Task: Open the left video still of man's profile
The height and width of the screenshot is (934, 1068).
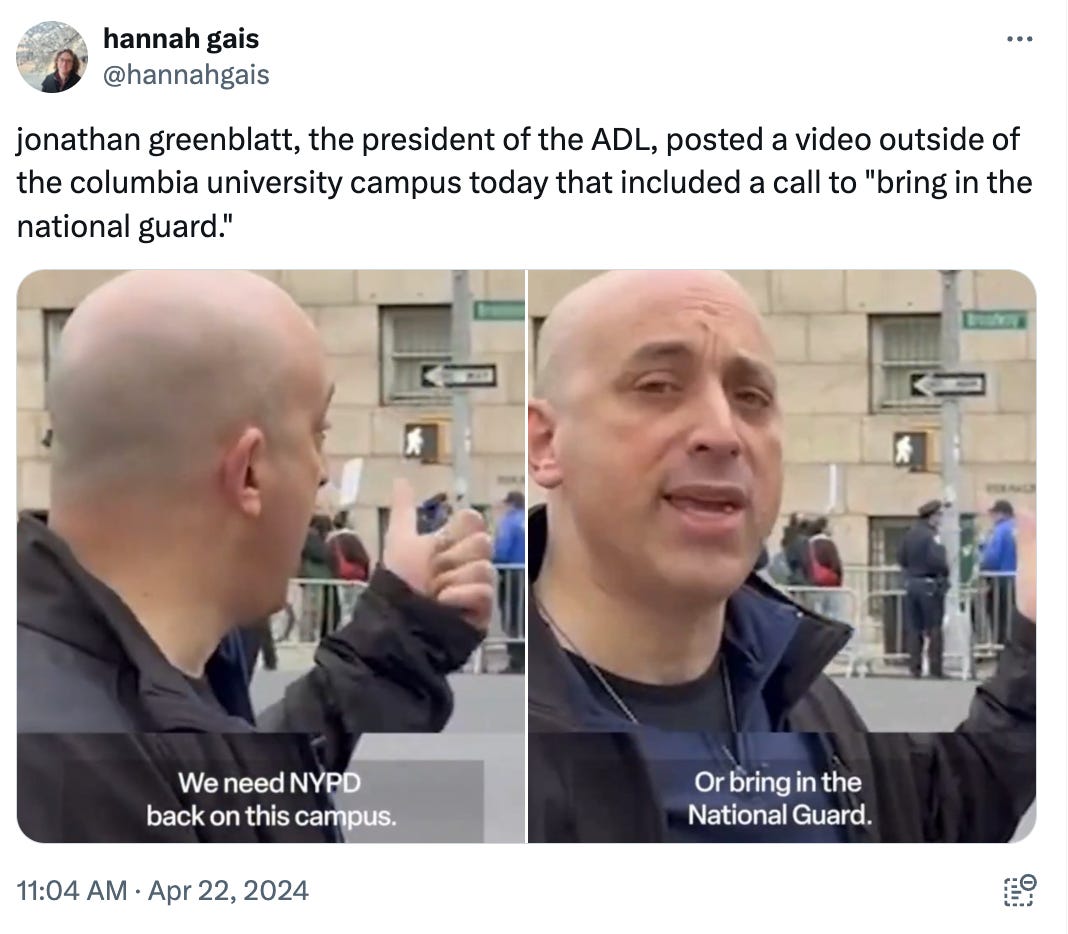Action: (271, 556)
